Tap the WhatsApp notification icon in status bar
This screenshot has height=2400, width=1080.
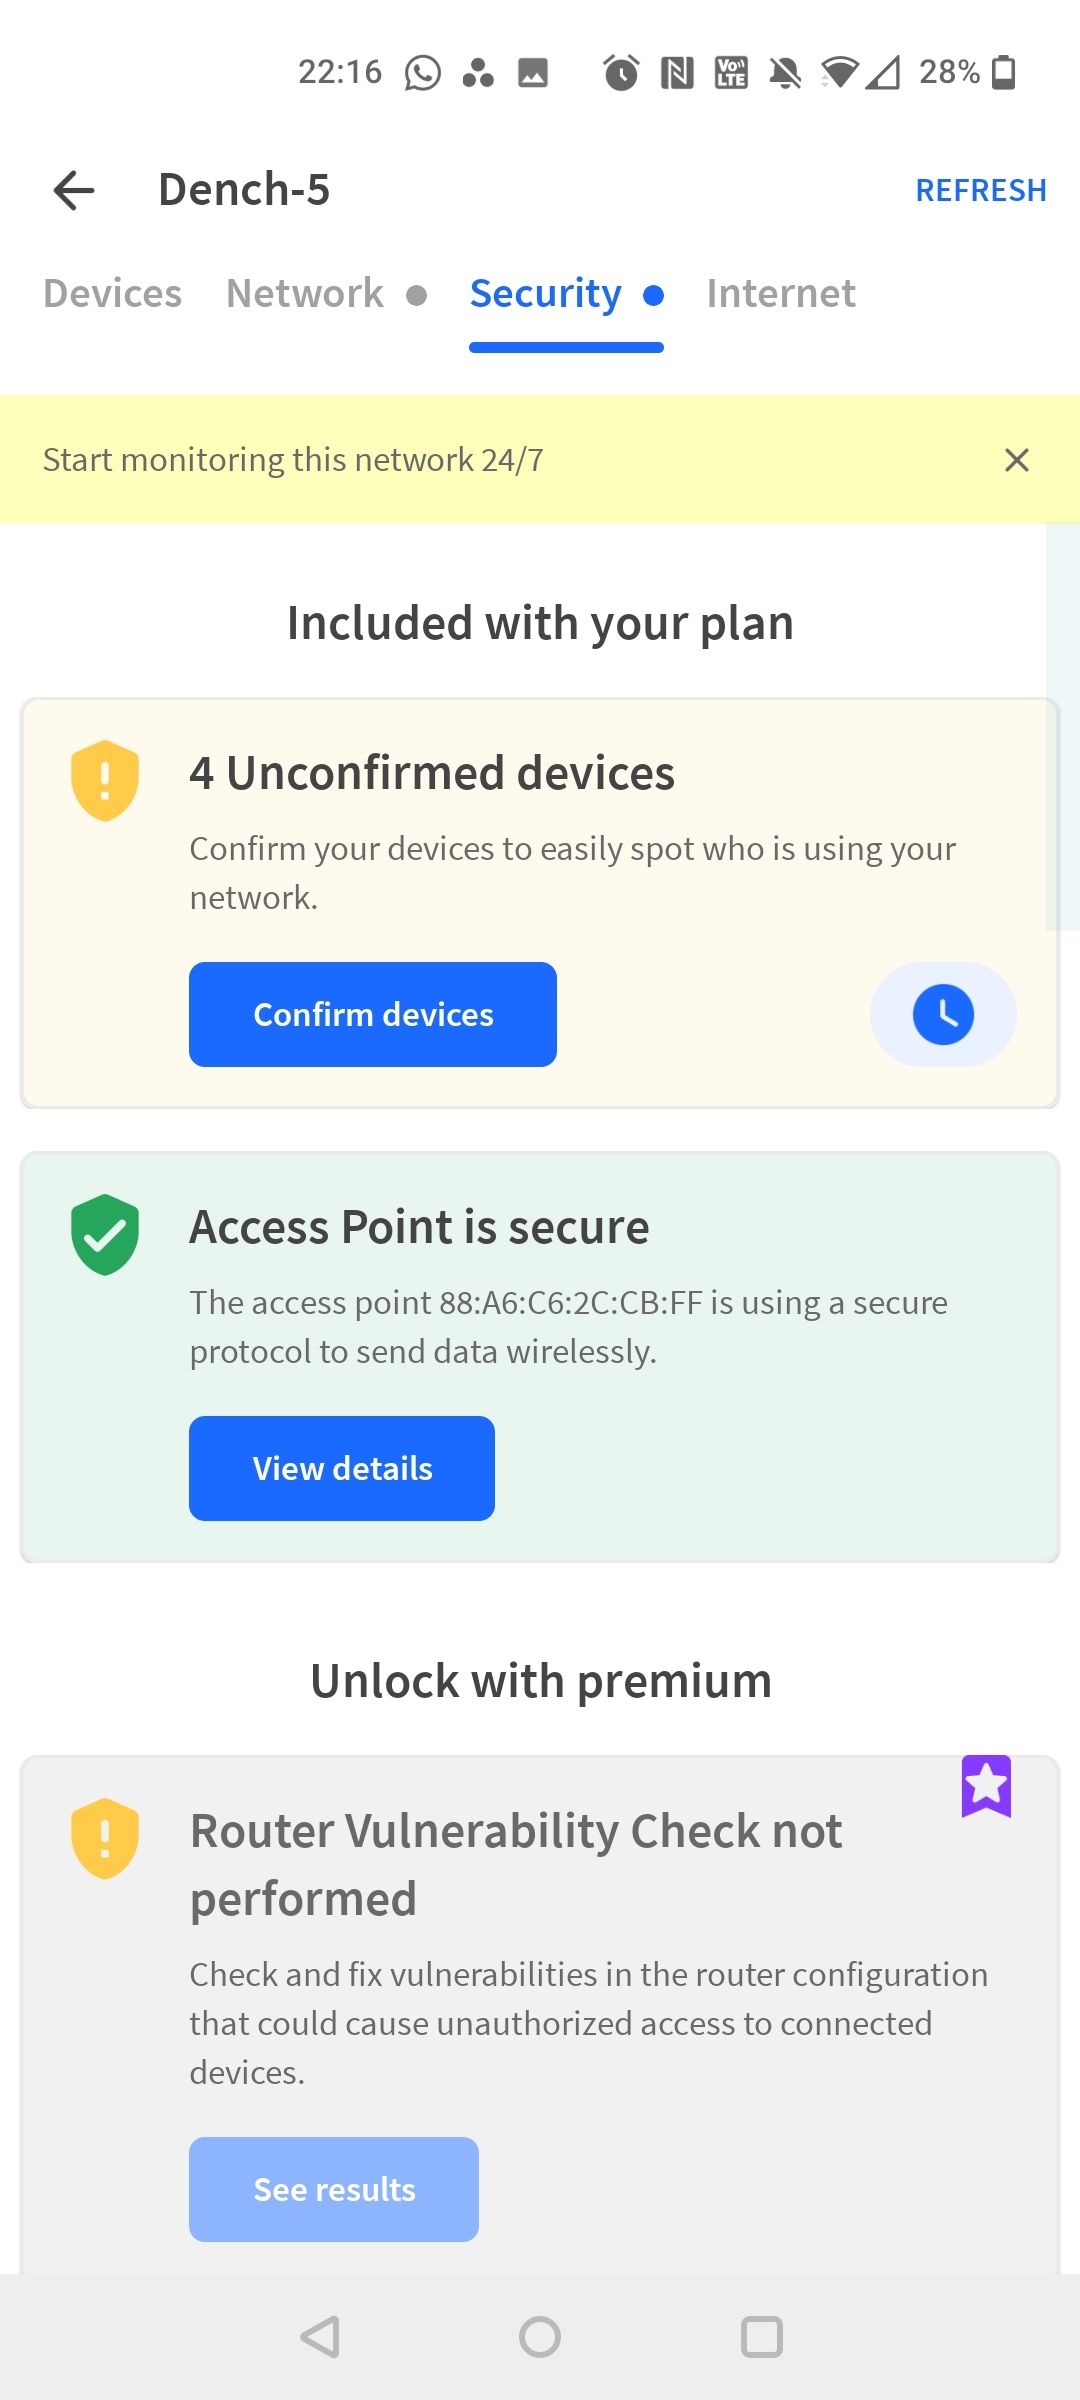click(x=422, y=73)
